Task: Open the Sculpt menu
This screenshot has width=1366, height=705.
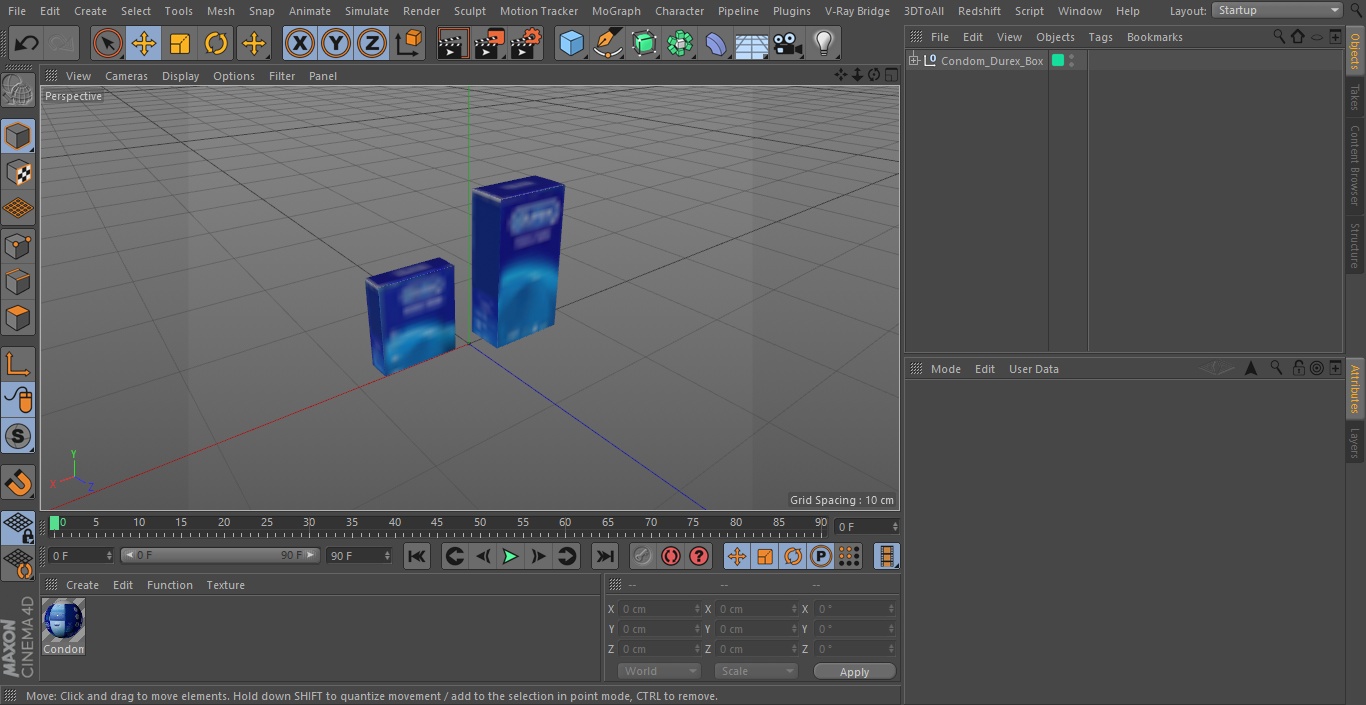Action: point(469,11)
